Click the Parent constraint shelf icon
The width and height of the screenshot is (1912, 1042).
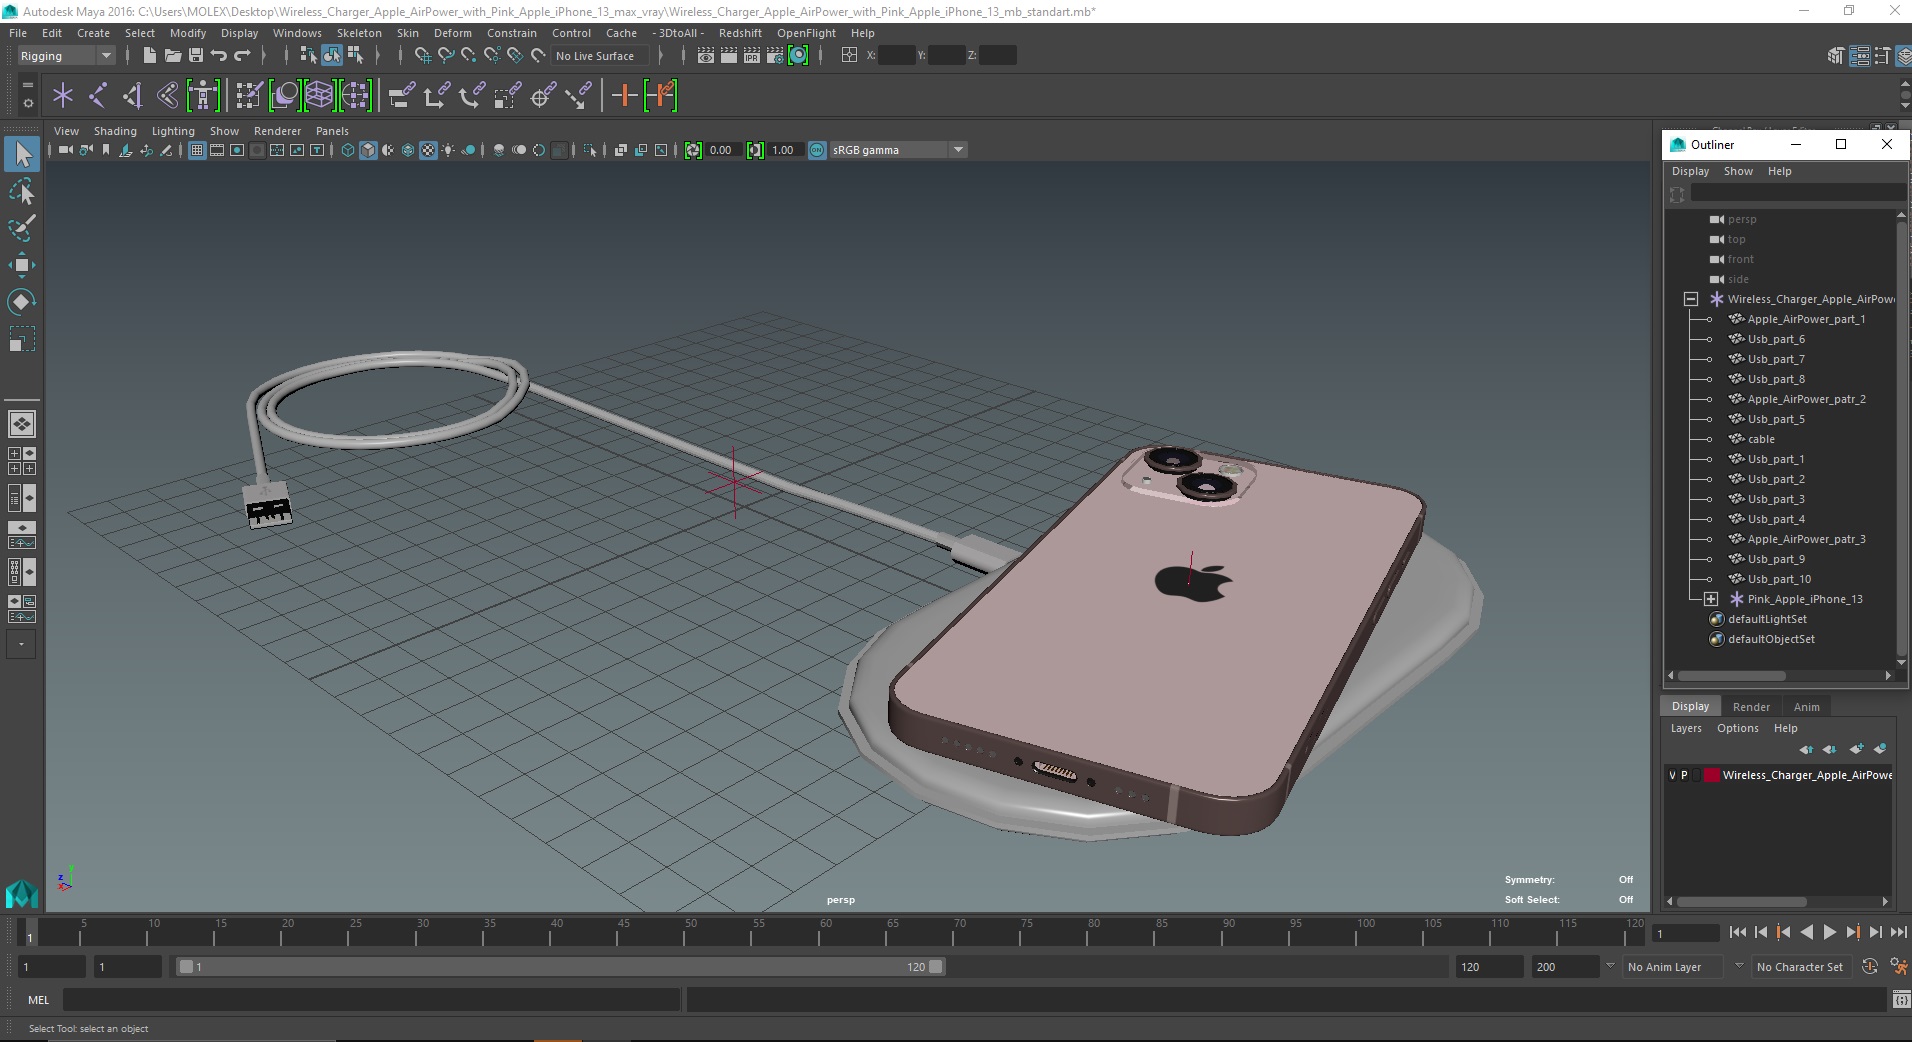click(x=401, y=96)
